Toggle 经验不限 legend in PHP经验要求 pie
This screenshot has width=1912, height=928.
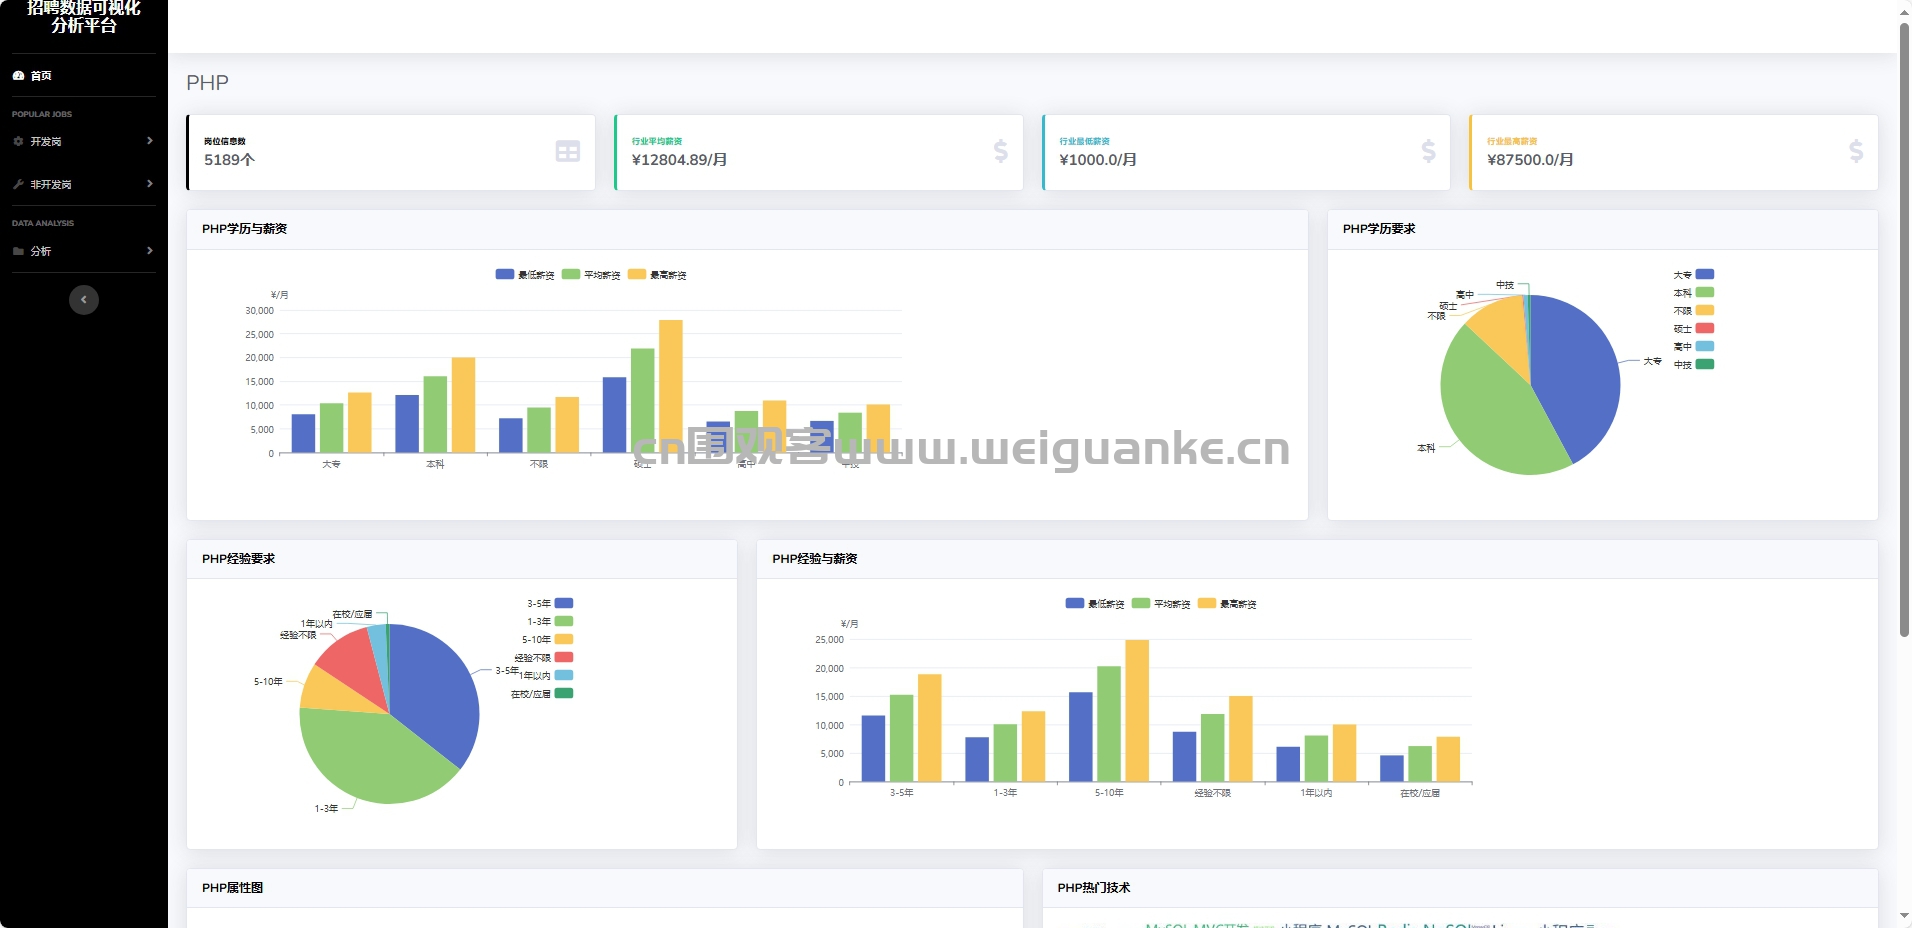point(544,657)
